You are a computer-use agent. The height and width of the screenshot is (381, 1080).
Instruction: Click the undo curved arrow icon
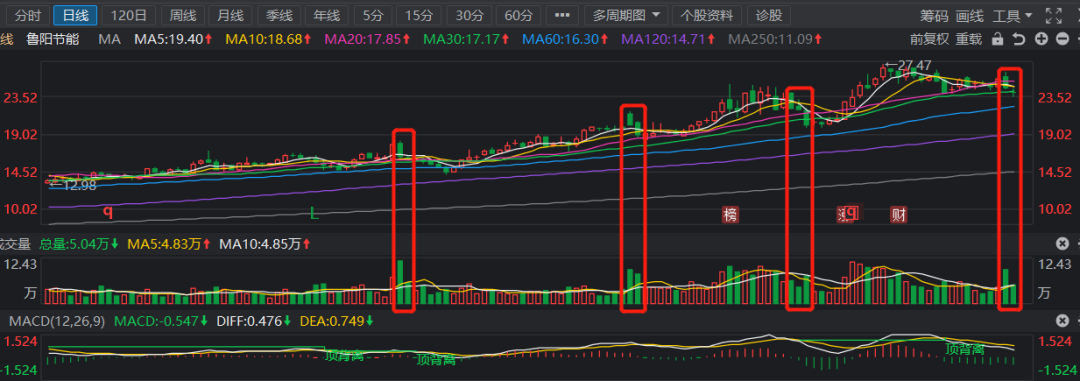pos(1019,40)
